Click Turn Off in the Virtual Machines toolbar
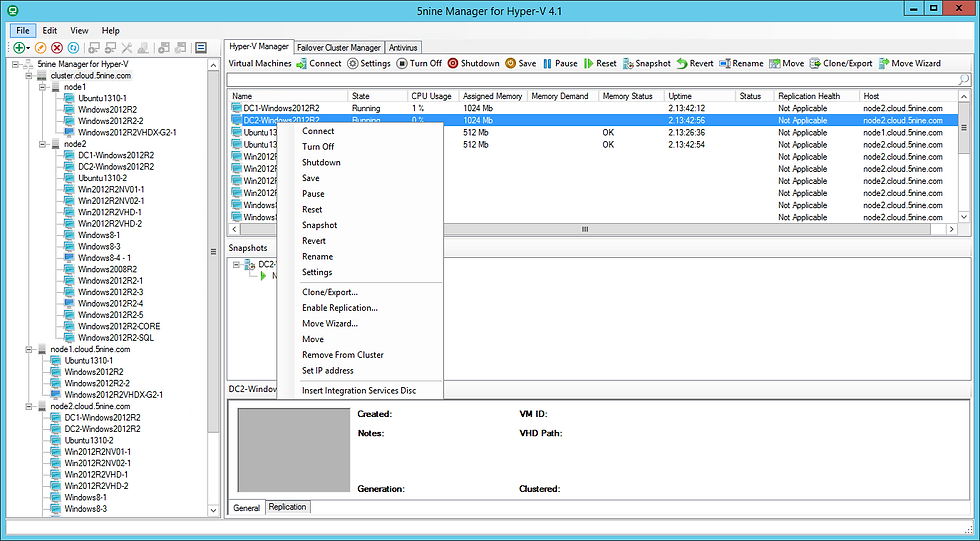This screenshot has width=980, height=541. tap(419, 63)
